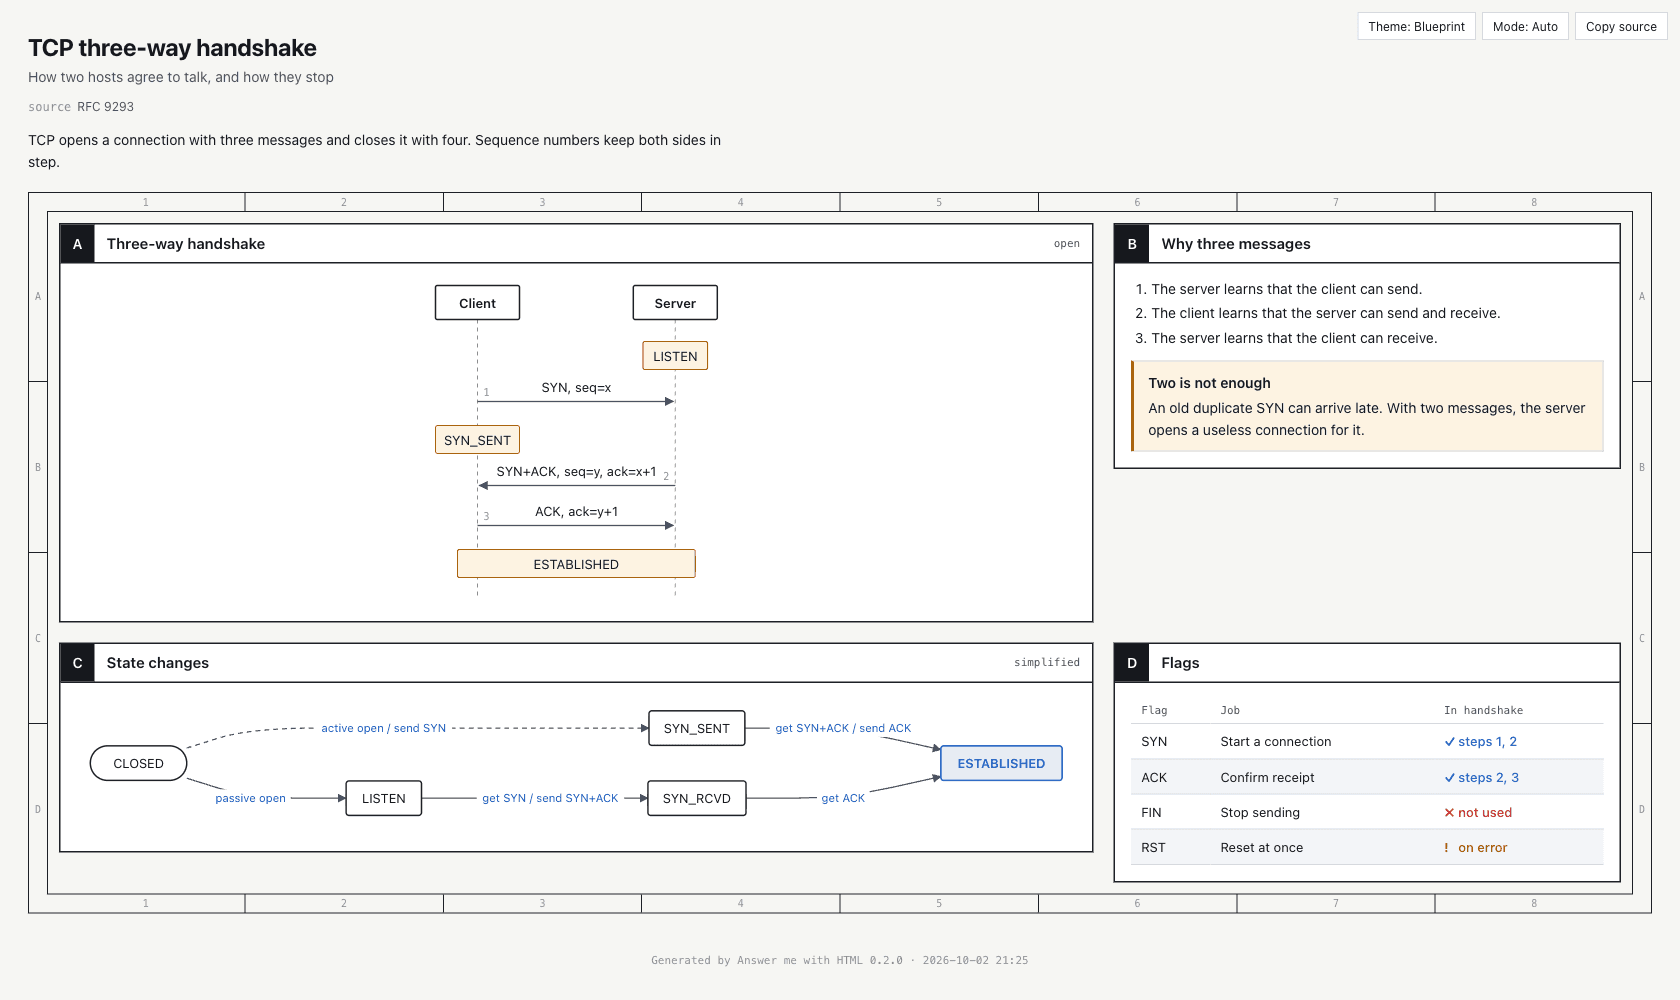Image resolution: width=1680 pixels, height=1000 pixels.
Task: Click the 'get ACK' transition label
Action: tap(843, 798)
